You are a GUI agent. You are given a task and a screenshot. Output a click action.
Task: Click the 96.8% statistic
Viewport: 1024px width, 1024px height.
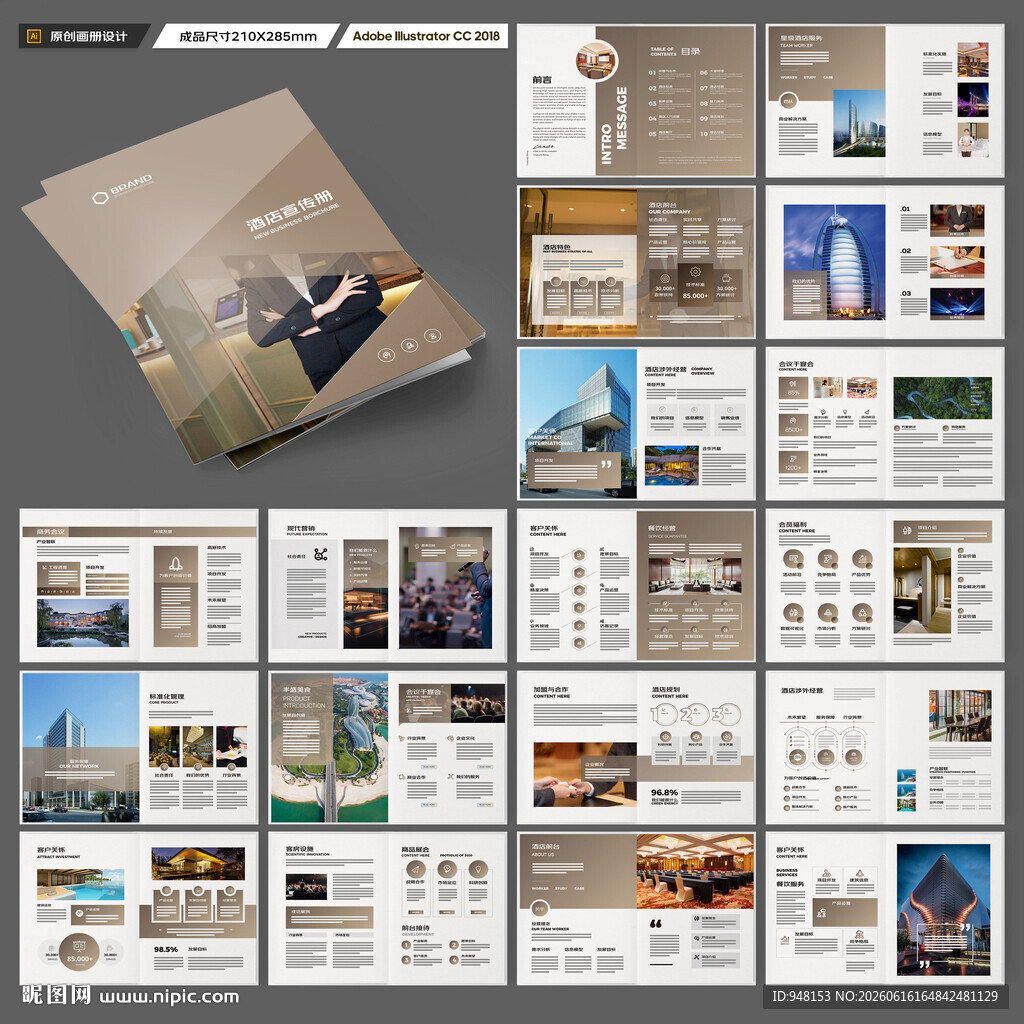pyautogui.click(x=664, y=792)
